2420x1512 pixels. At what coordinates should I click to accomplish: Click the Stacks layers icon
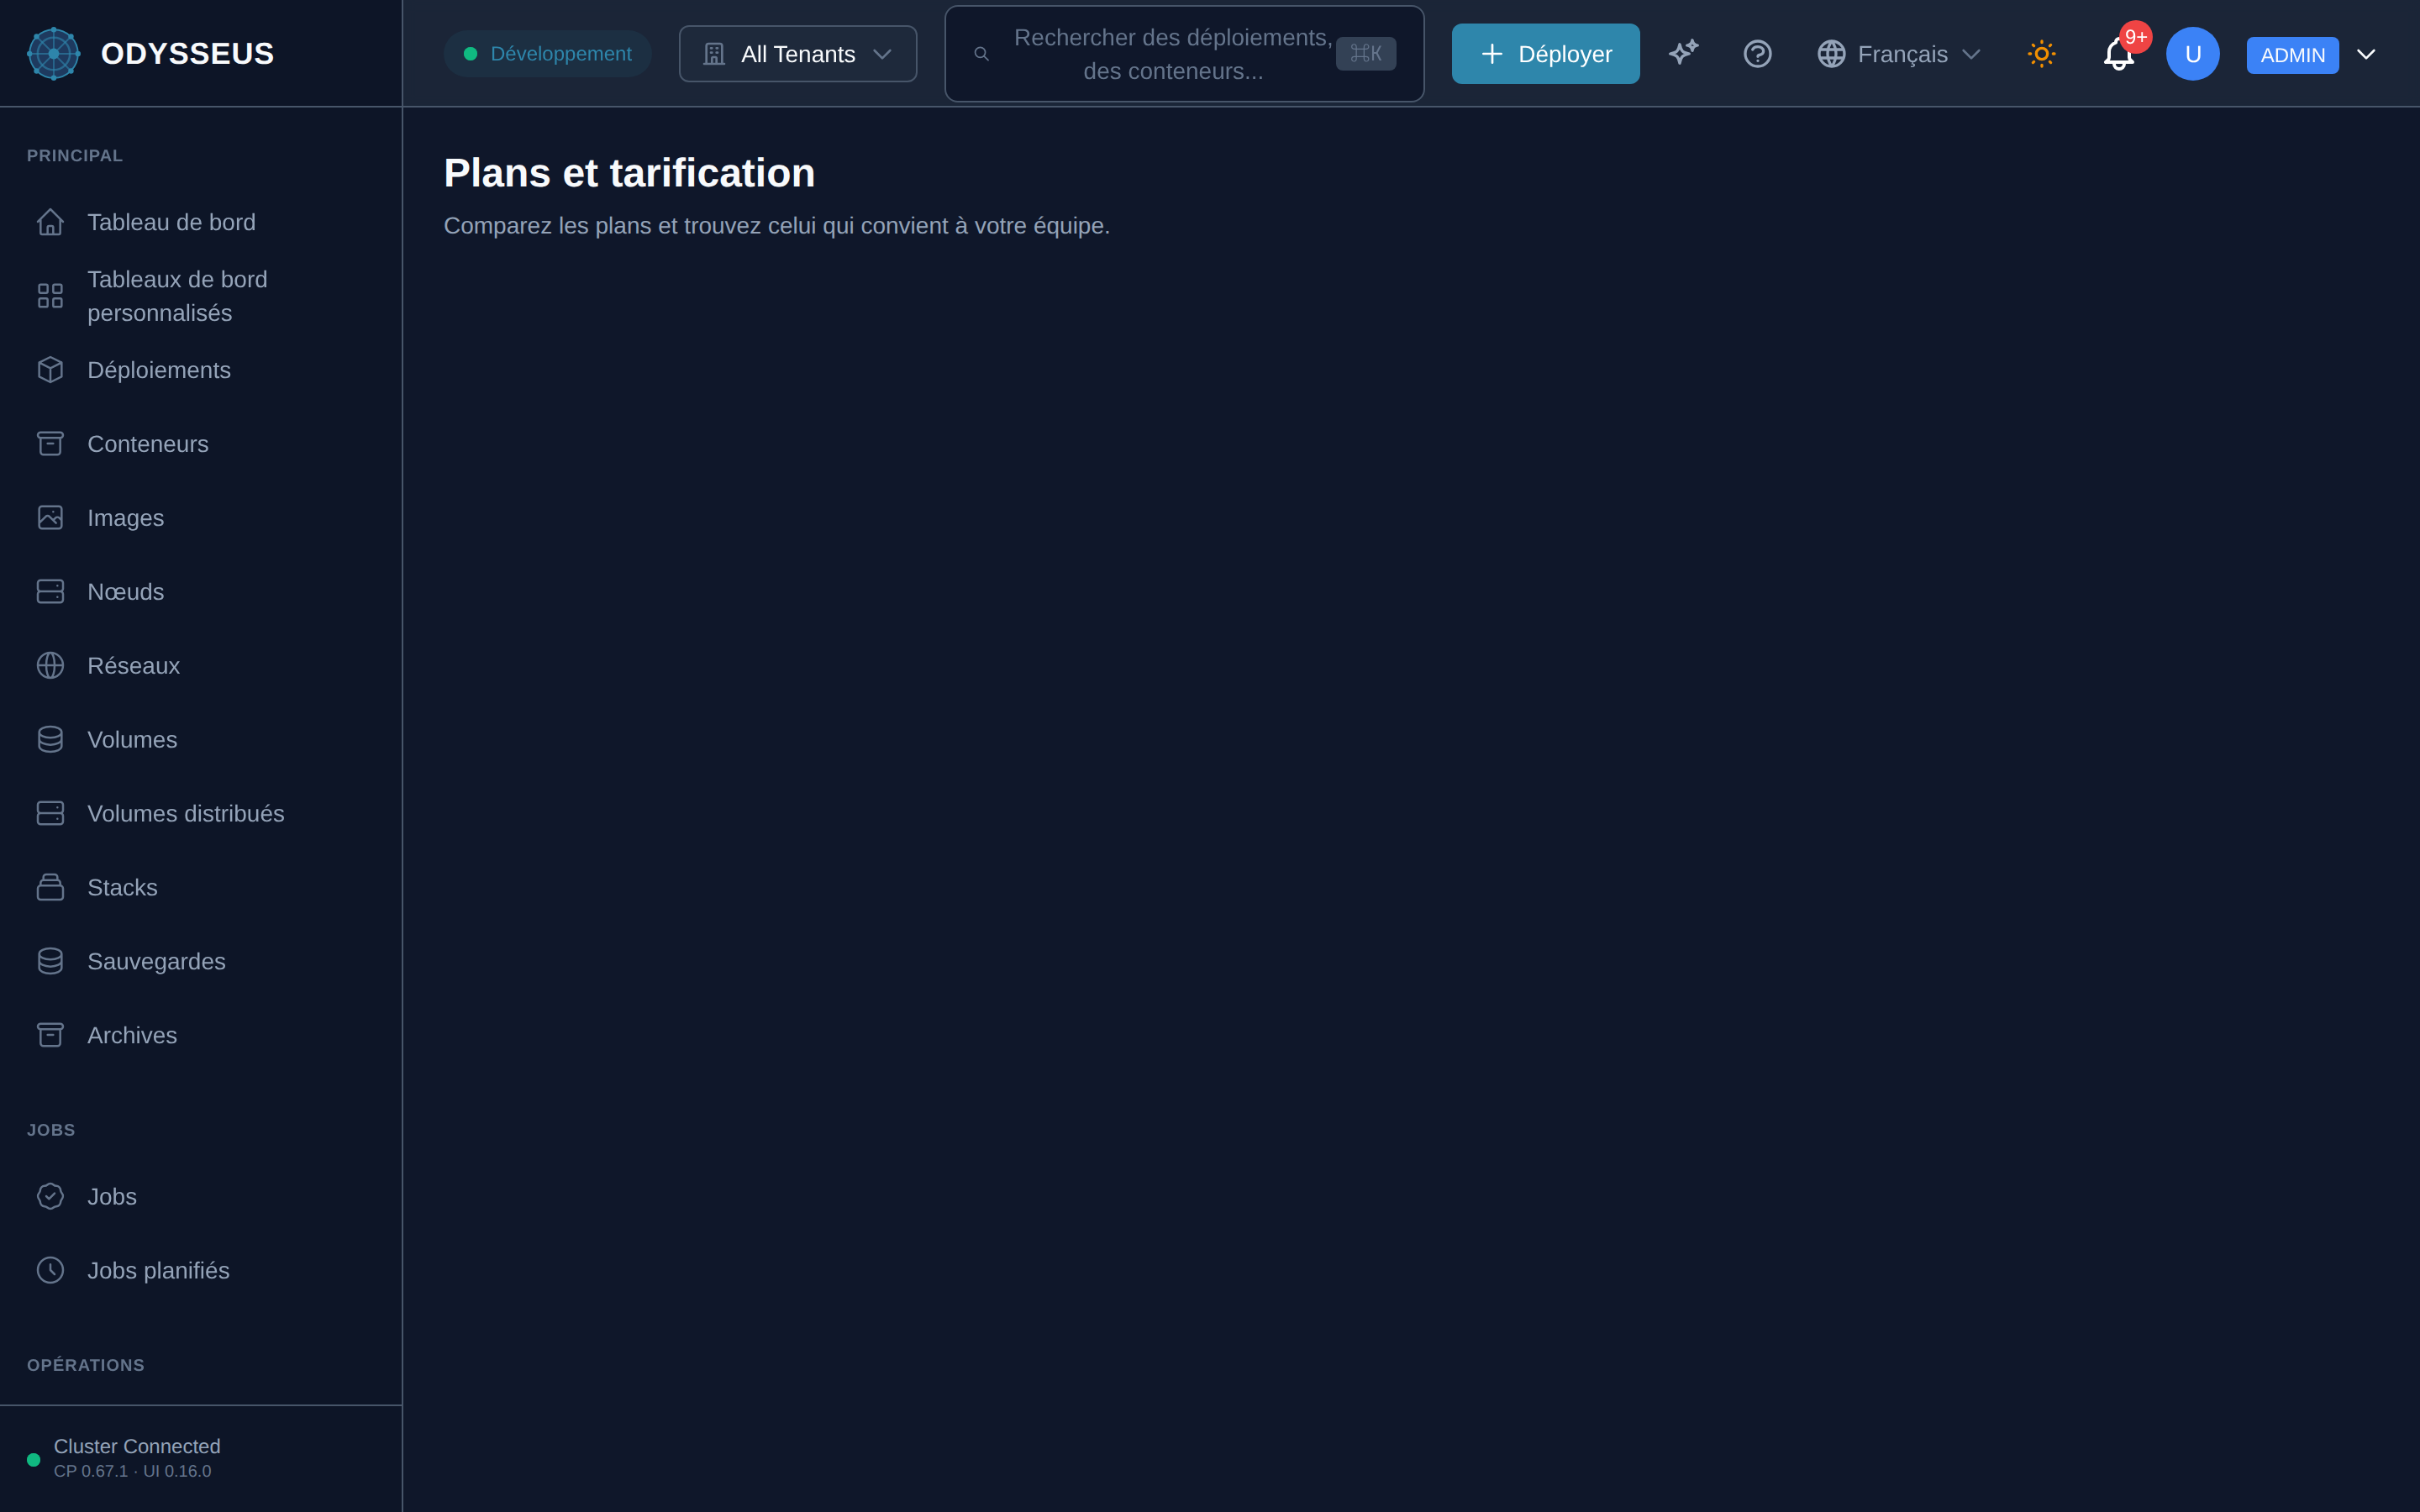(x=50, y=888)
